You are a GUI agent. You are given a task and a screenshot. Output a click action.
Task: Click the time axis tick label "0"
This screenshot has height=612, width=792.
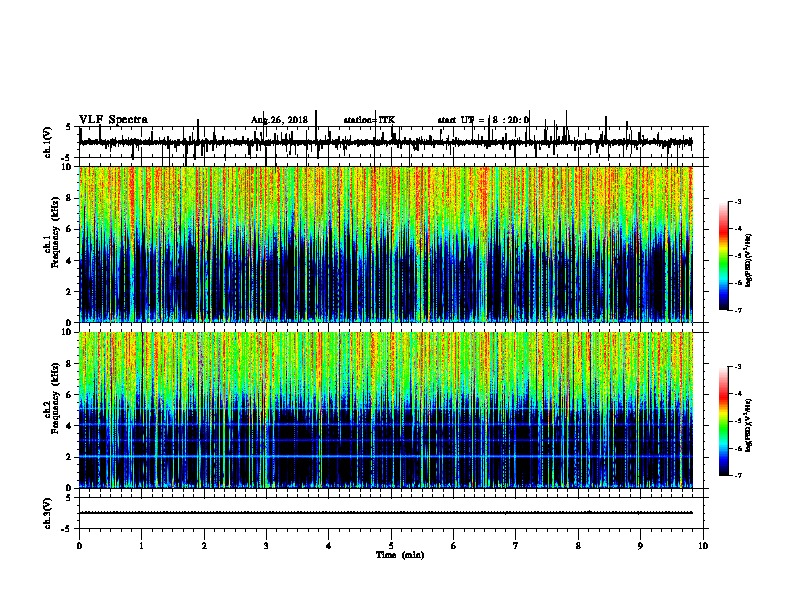79,546
